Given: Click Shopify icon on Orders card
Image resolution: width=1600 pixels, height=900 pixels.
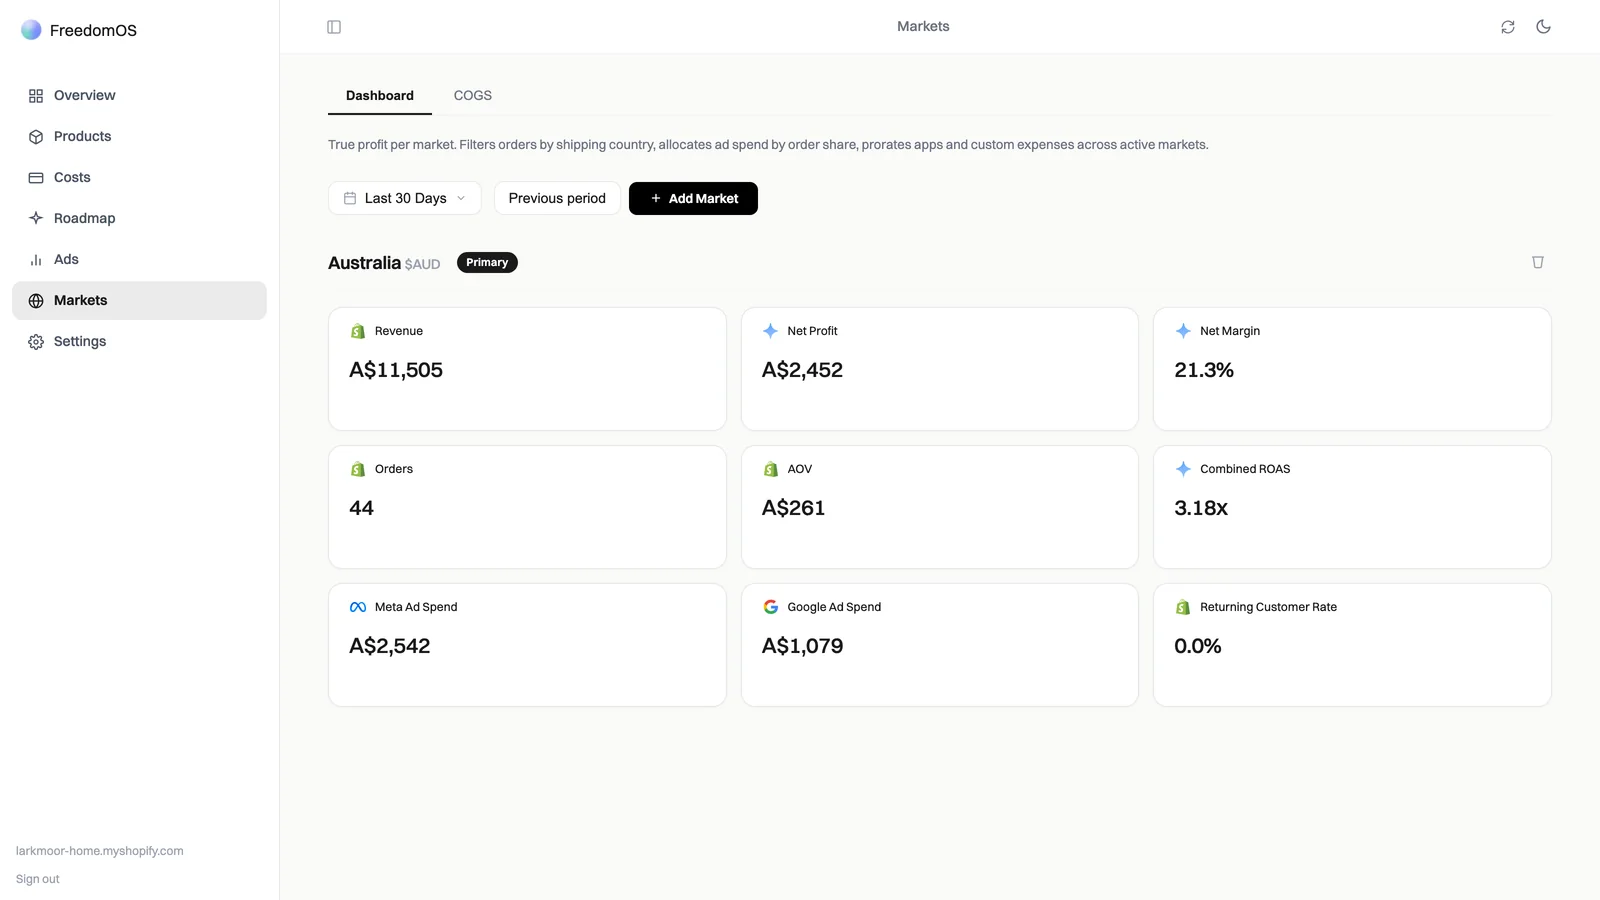Looking at the screenshot, I should pos(358,469).
